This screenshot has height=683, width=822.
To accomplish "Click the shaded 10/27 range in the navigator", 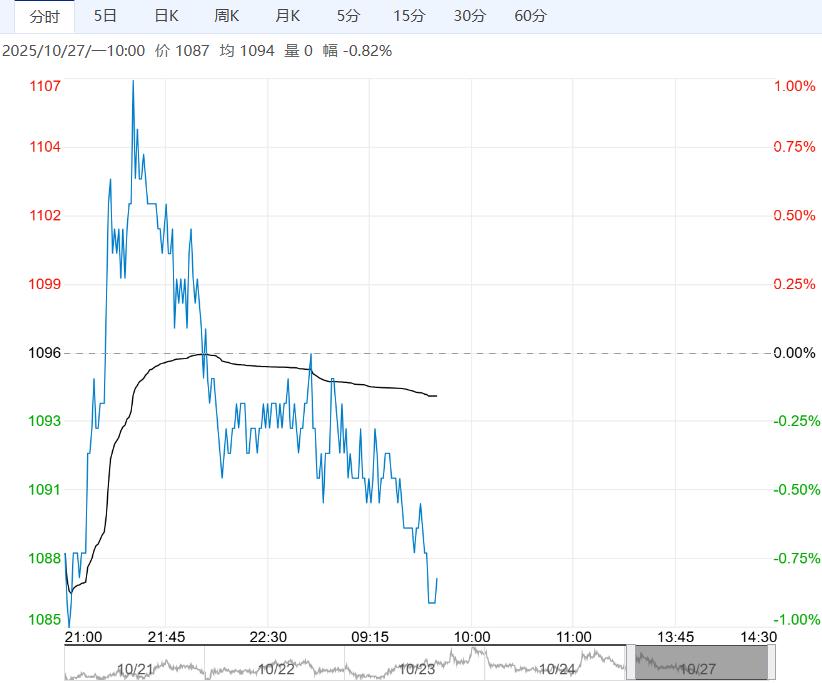I will [x=700, y=664].
